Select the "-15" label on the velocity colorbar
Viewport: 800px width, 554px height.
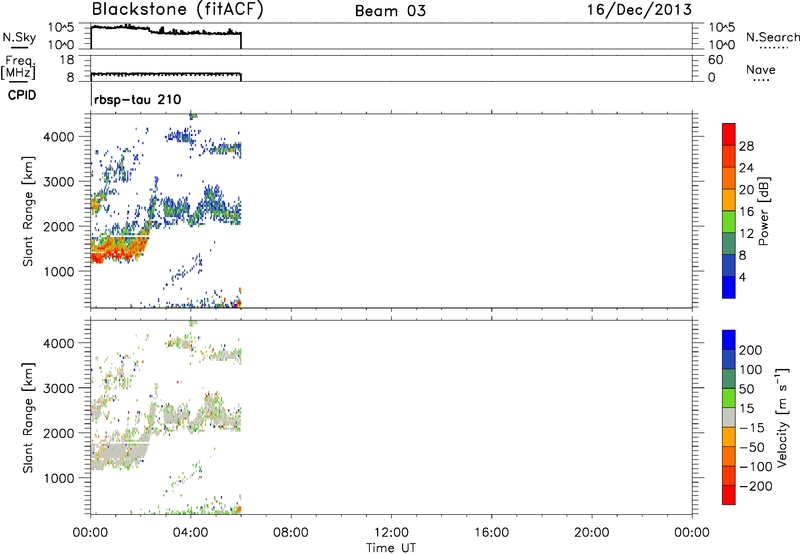[x=752, y=428]
